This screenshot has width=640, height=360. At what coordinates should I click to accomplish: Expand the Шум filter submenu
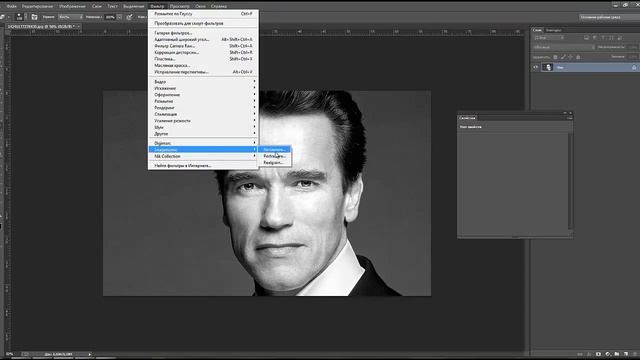click(203, 127)
